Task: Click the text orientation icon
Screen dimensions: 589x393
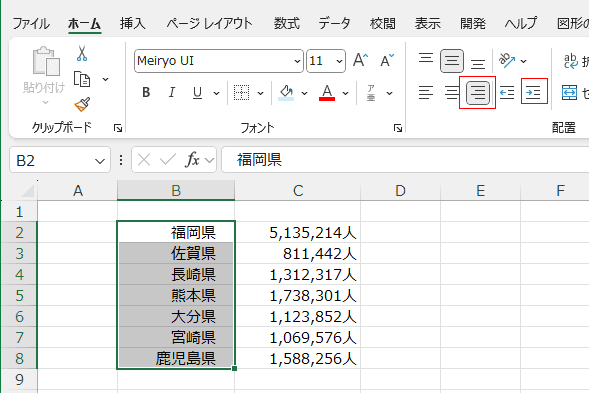Action: [507, 60]
